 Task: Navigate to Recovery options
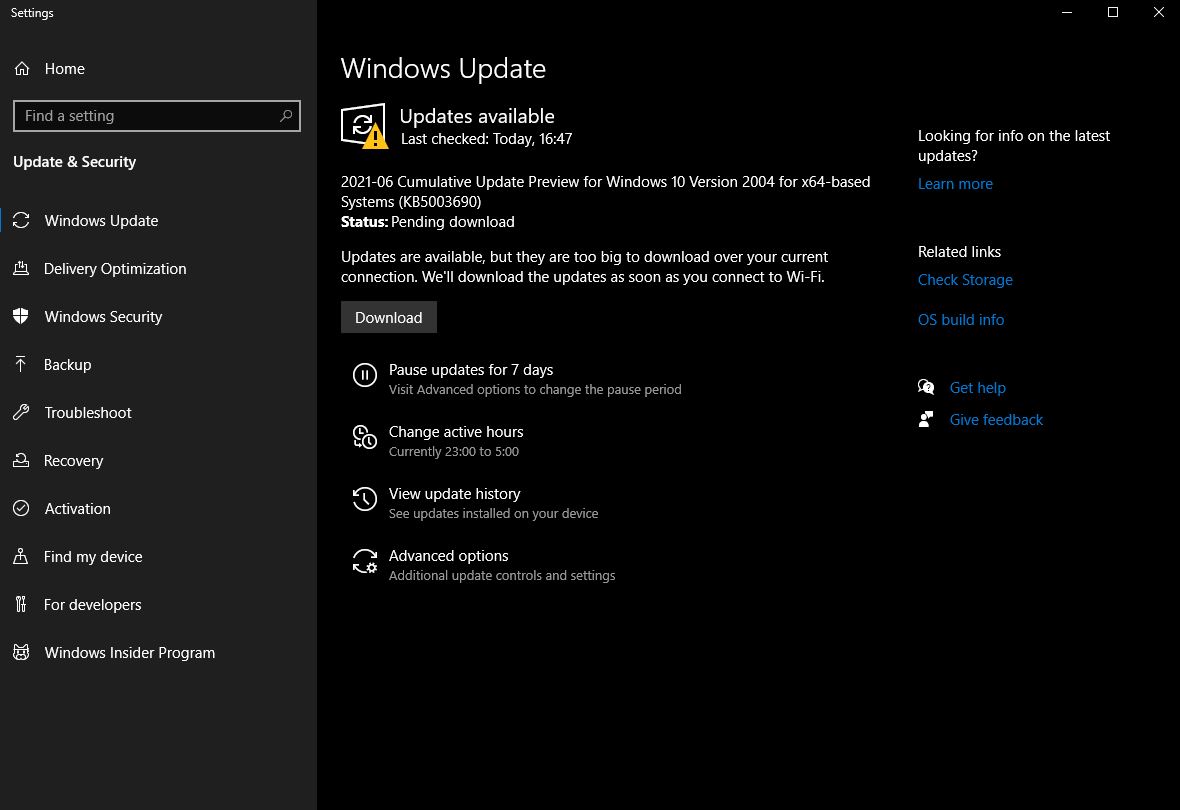[73, 461]
